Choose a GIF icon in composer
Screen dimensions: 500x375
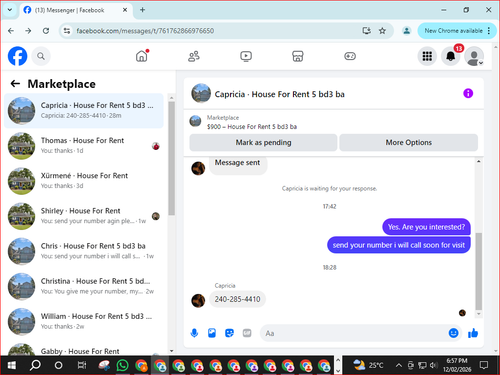click(247, 333)
